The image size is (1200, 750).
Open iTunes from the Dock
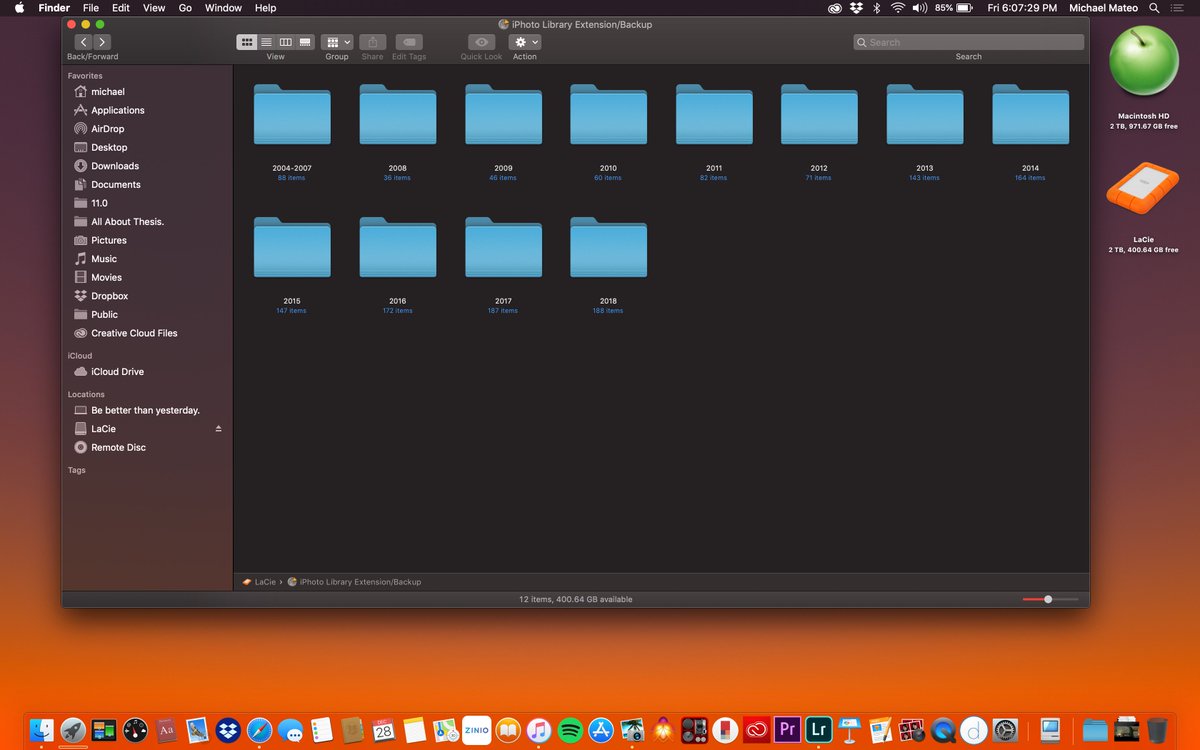pyautogui.click(x=539, y=729)
